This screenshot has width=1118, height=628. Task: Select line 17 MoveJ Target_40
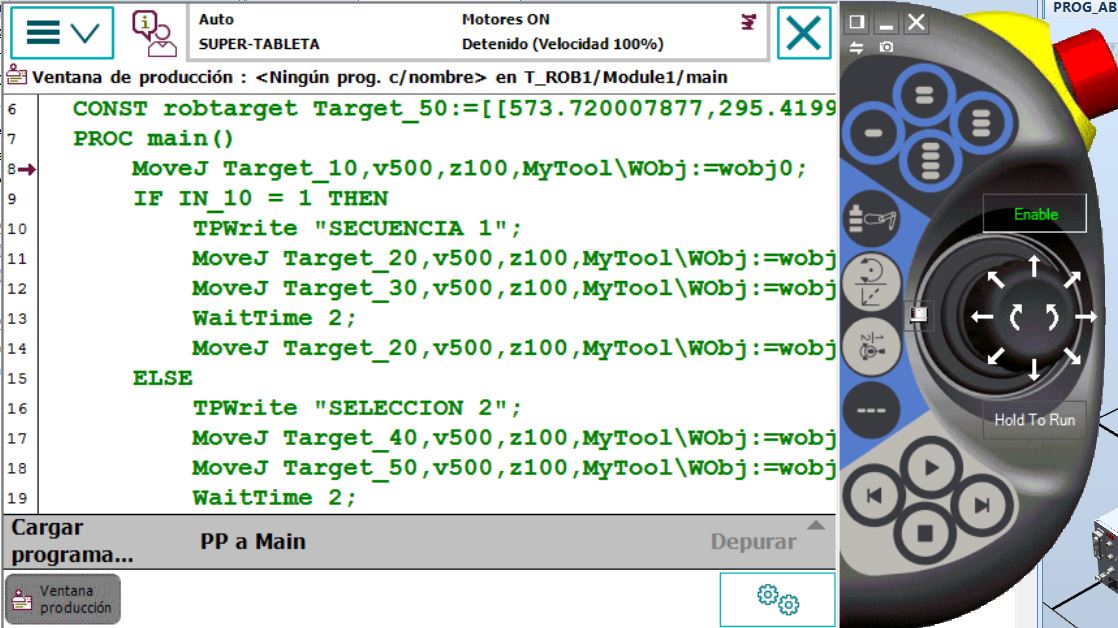pos(513,438)
